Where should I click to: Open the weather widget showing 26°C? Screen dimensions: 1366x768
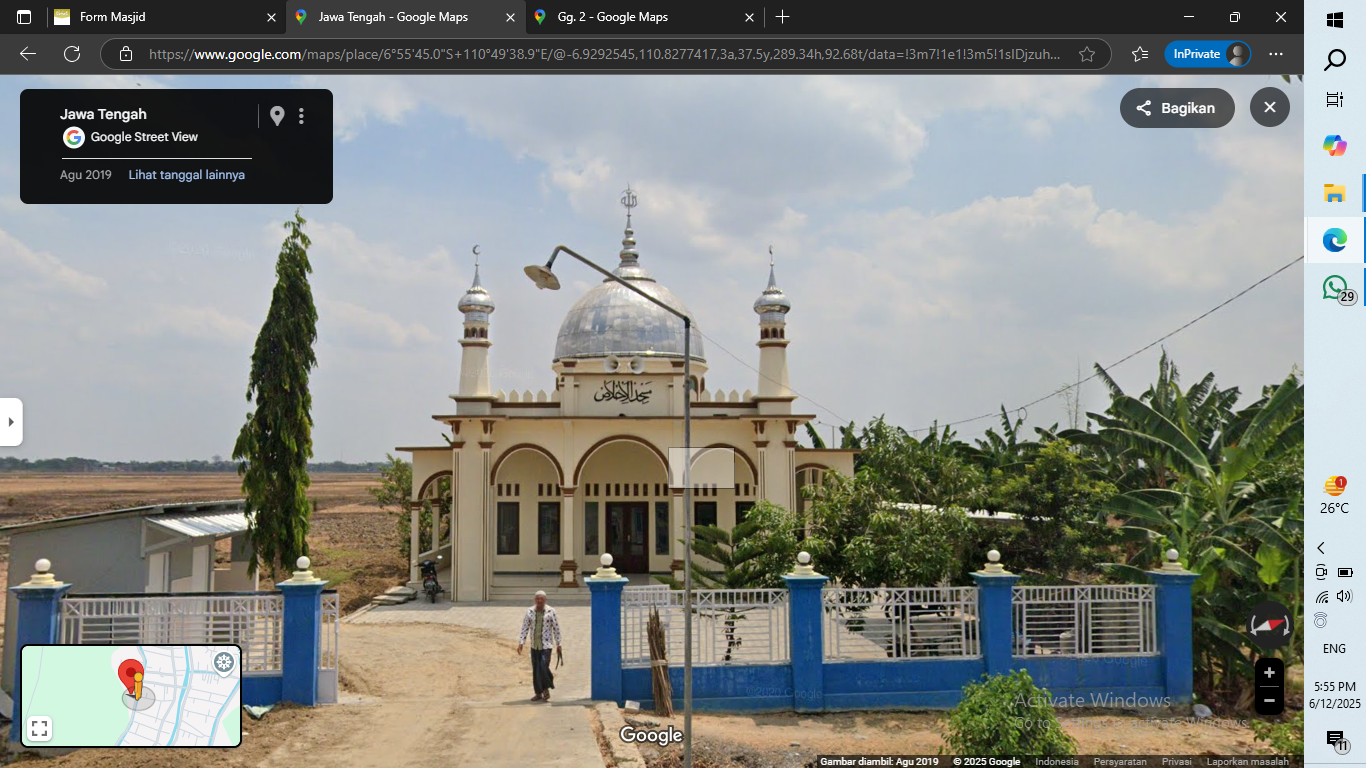(x=1335, y=495)
